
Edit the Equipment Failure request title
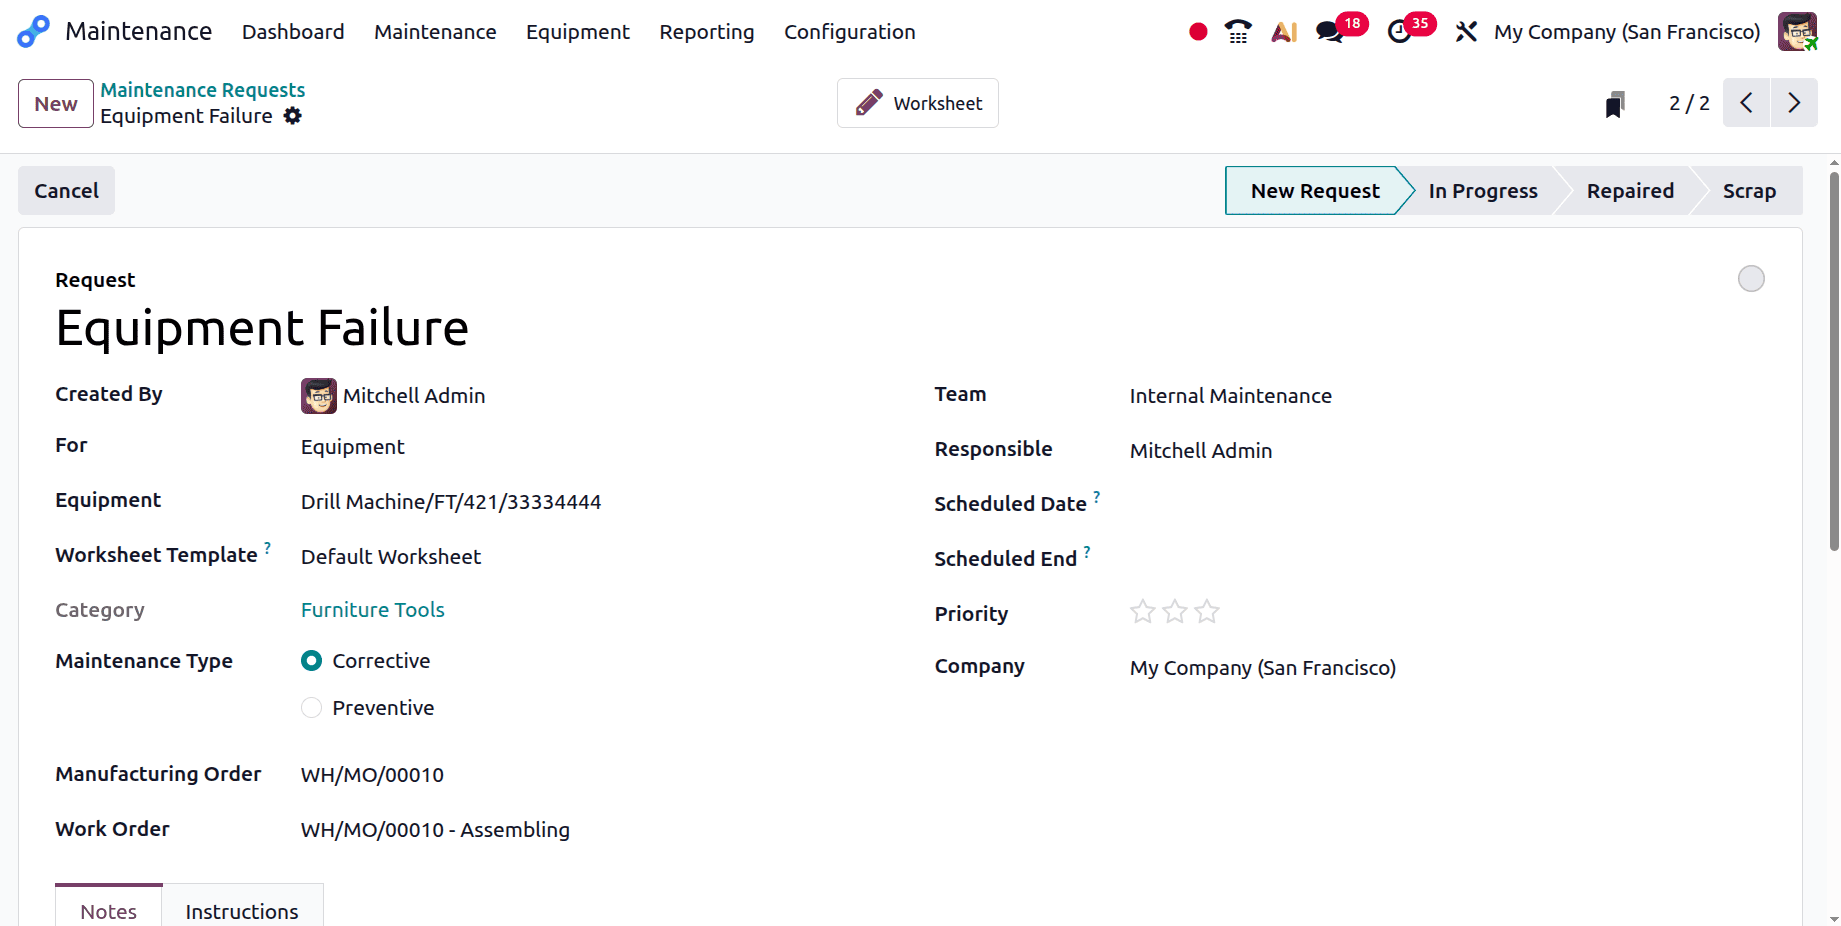[x=262, y=329]
